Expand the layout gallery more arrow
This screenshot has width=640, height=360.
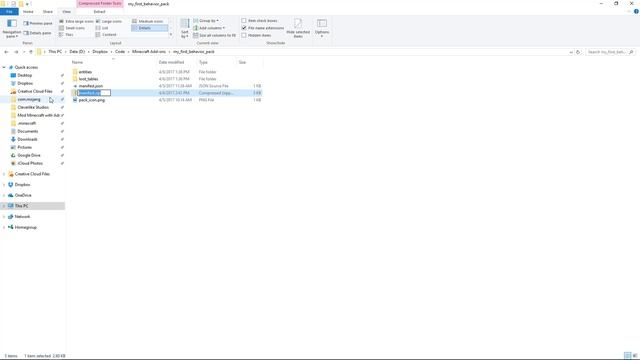(x=171, y=35)
